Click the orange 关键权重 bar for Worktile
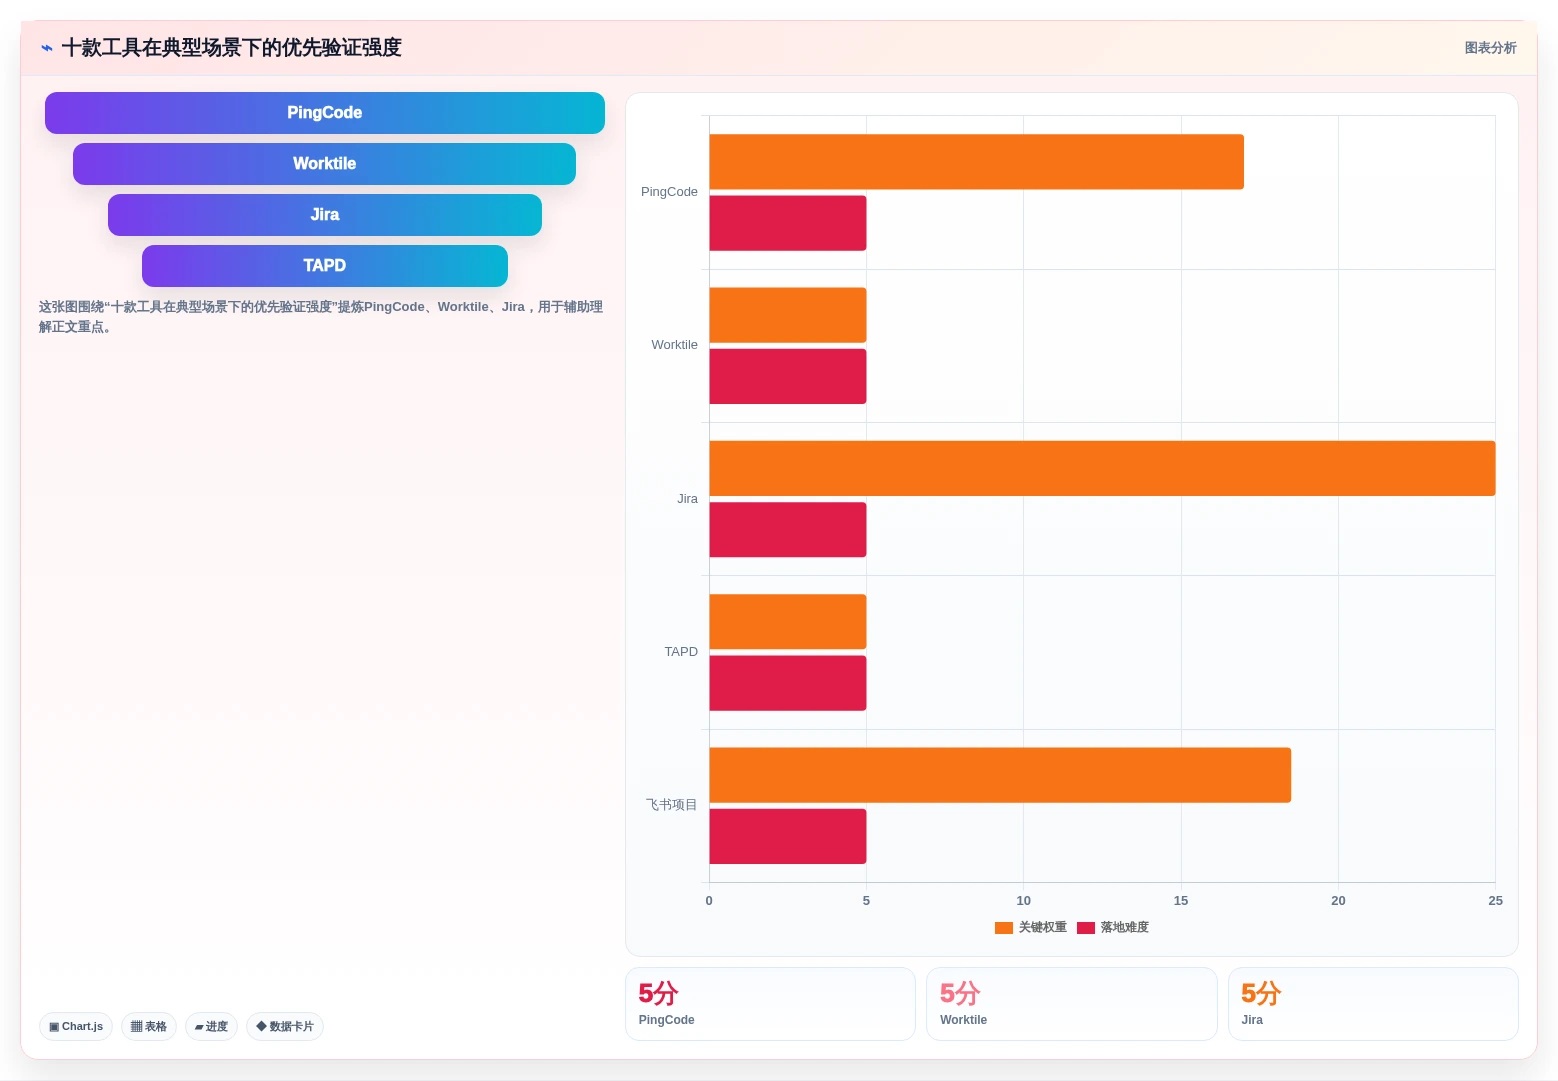1558x1081 pixels. coord(788,315)
